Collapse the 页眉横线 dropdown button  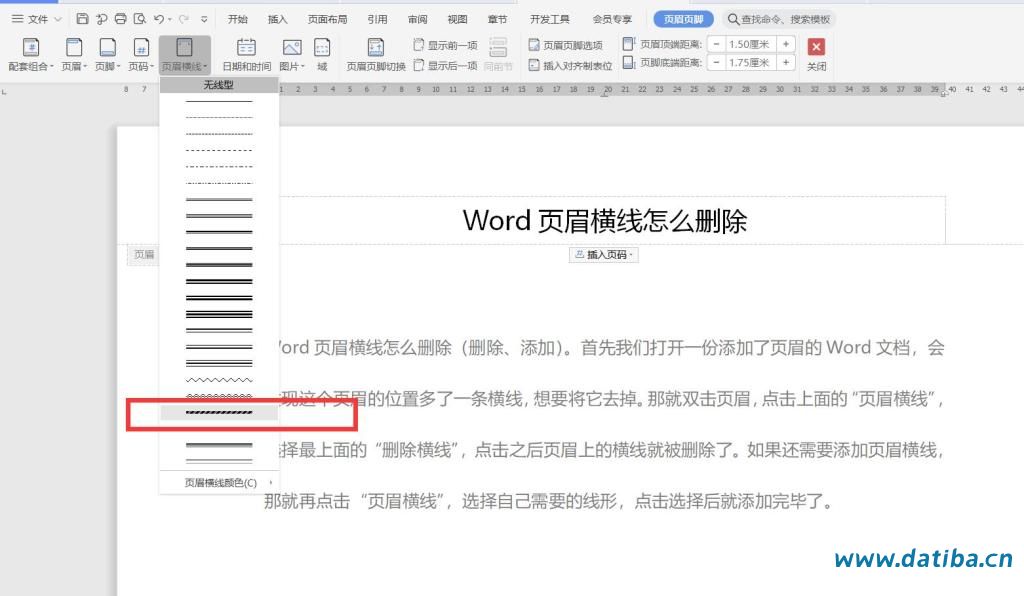click(185, 54)
